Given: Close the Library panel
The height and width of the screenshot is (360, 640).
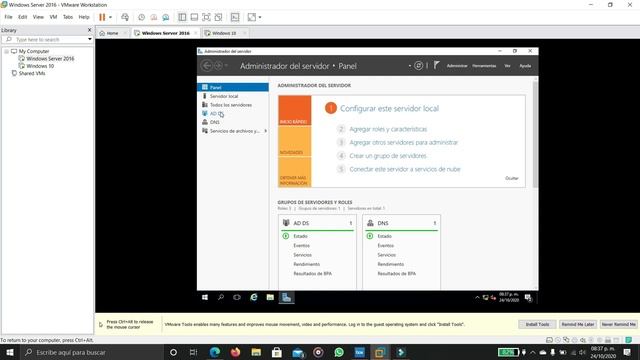Looking at the screenshot, I should pos(89,30).
